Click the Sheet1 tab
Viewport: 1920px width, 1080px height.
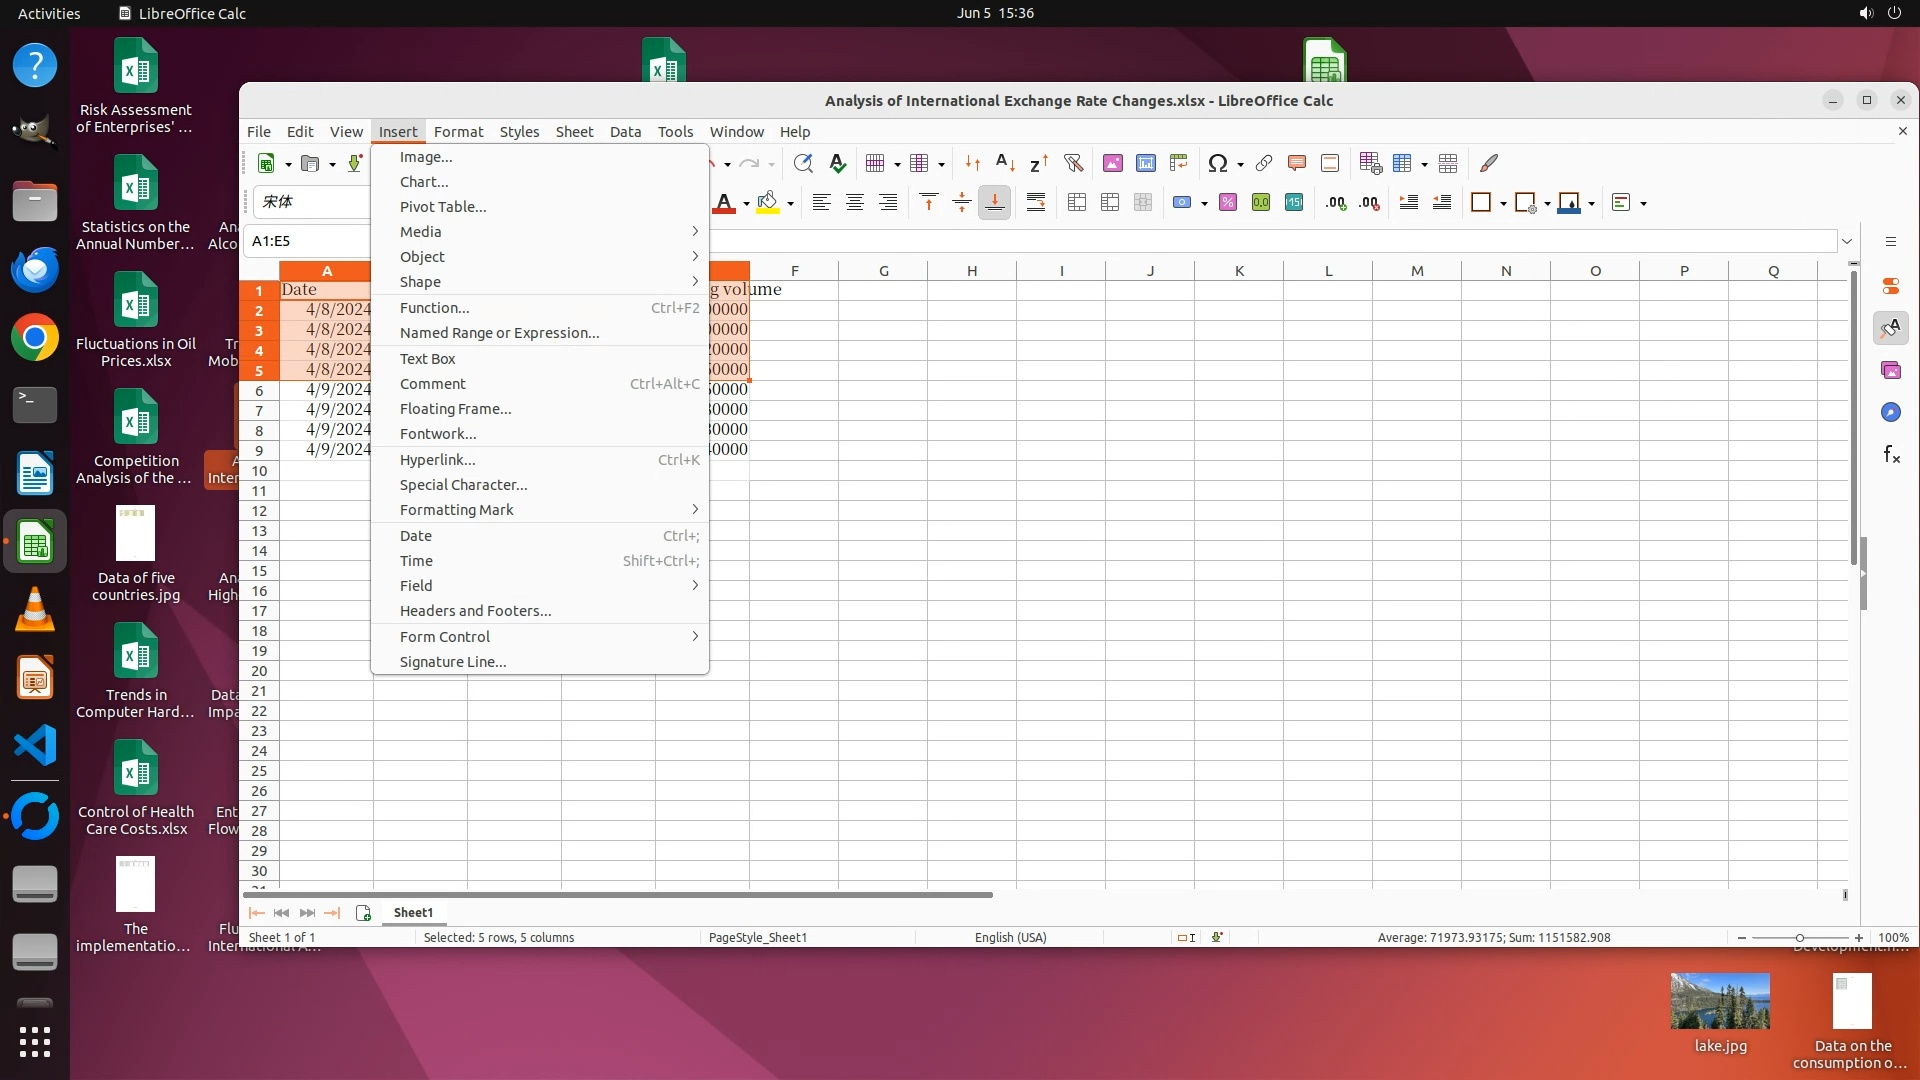tap(413, 912)
